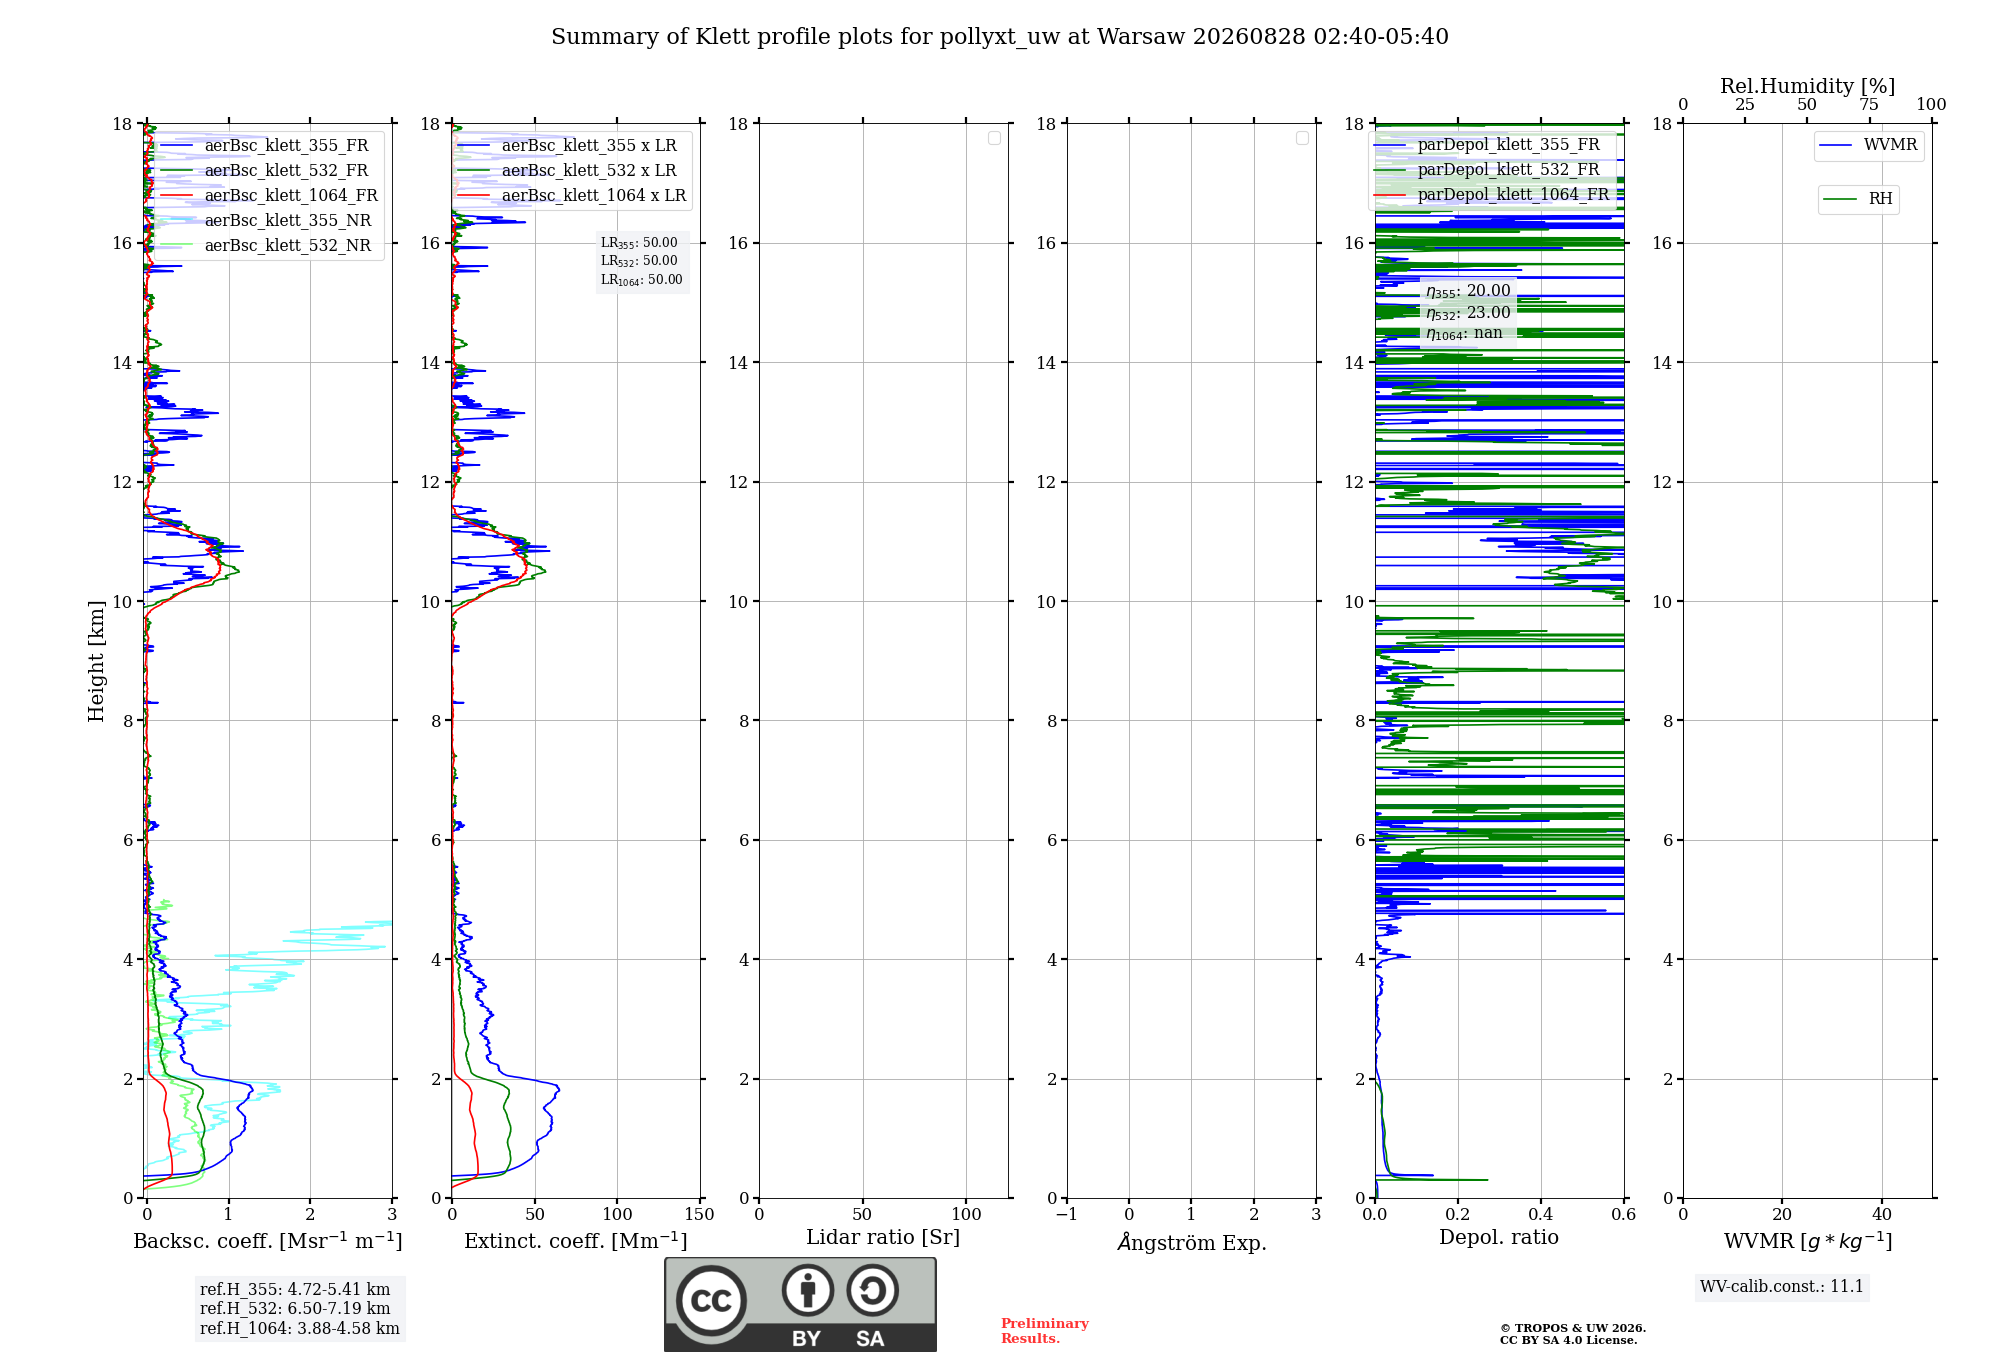Click the empty legend box in Lidar ratio plot
The height and width of the screenshot is (1360, 2000).
pyautogui.click(x=994, y=138)
